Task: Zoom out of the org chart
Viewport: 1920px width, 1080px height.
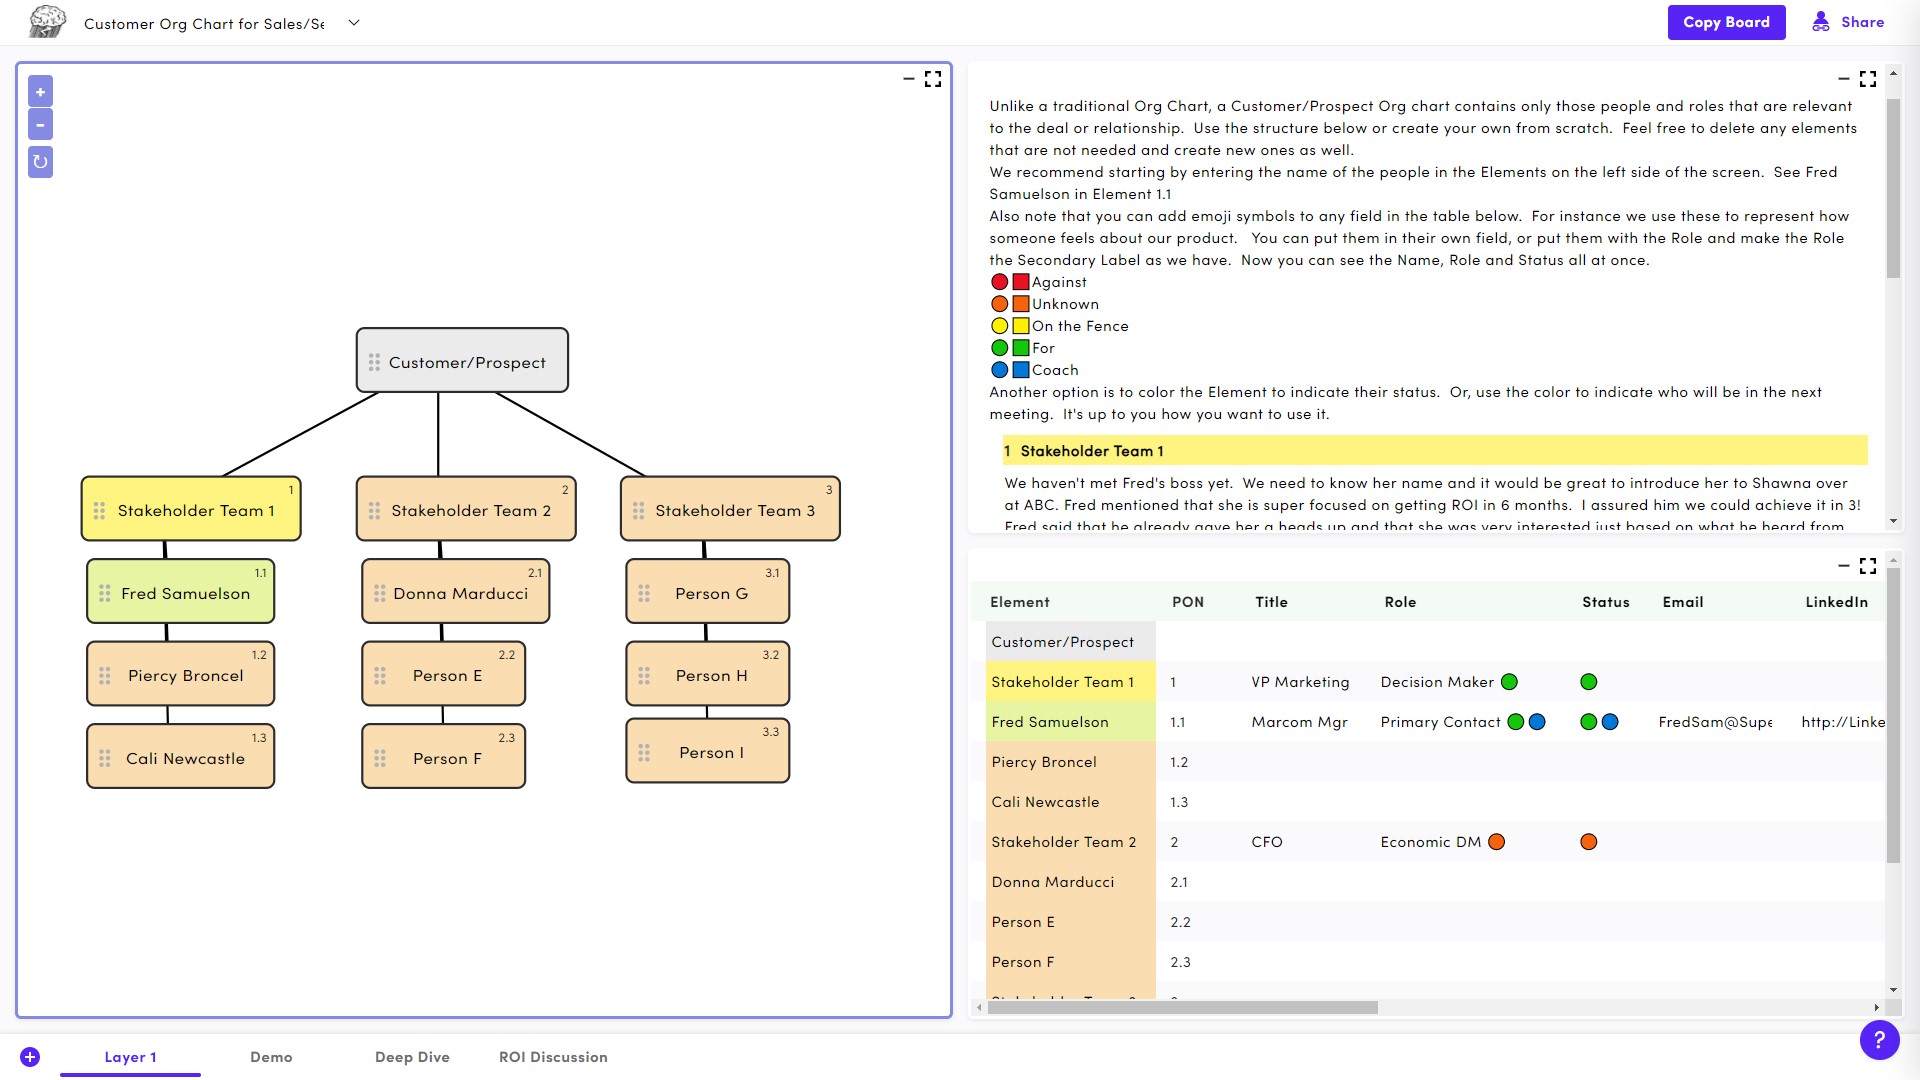Action: [x=40, y=124]
